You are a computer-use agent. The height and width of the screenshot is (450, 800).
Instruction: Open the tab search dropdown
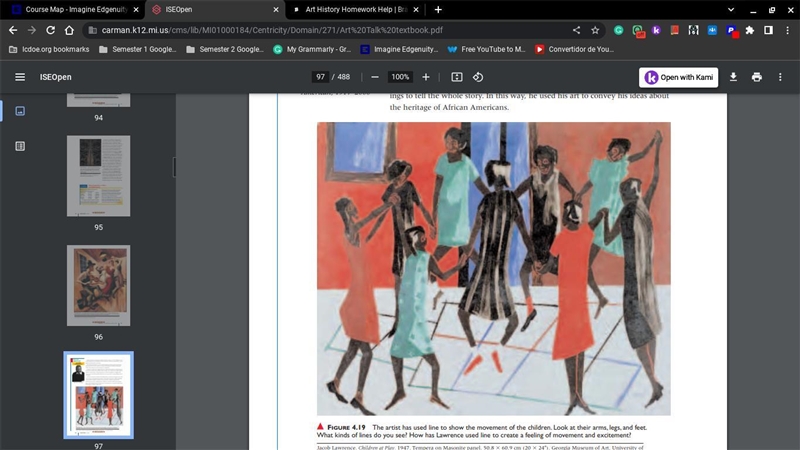click(731, 10)
